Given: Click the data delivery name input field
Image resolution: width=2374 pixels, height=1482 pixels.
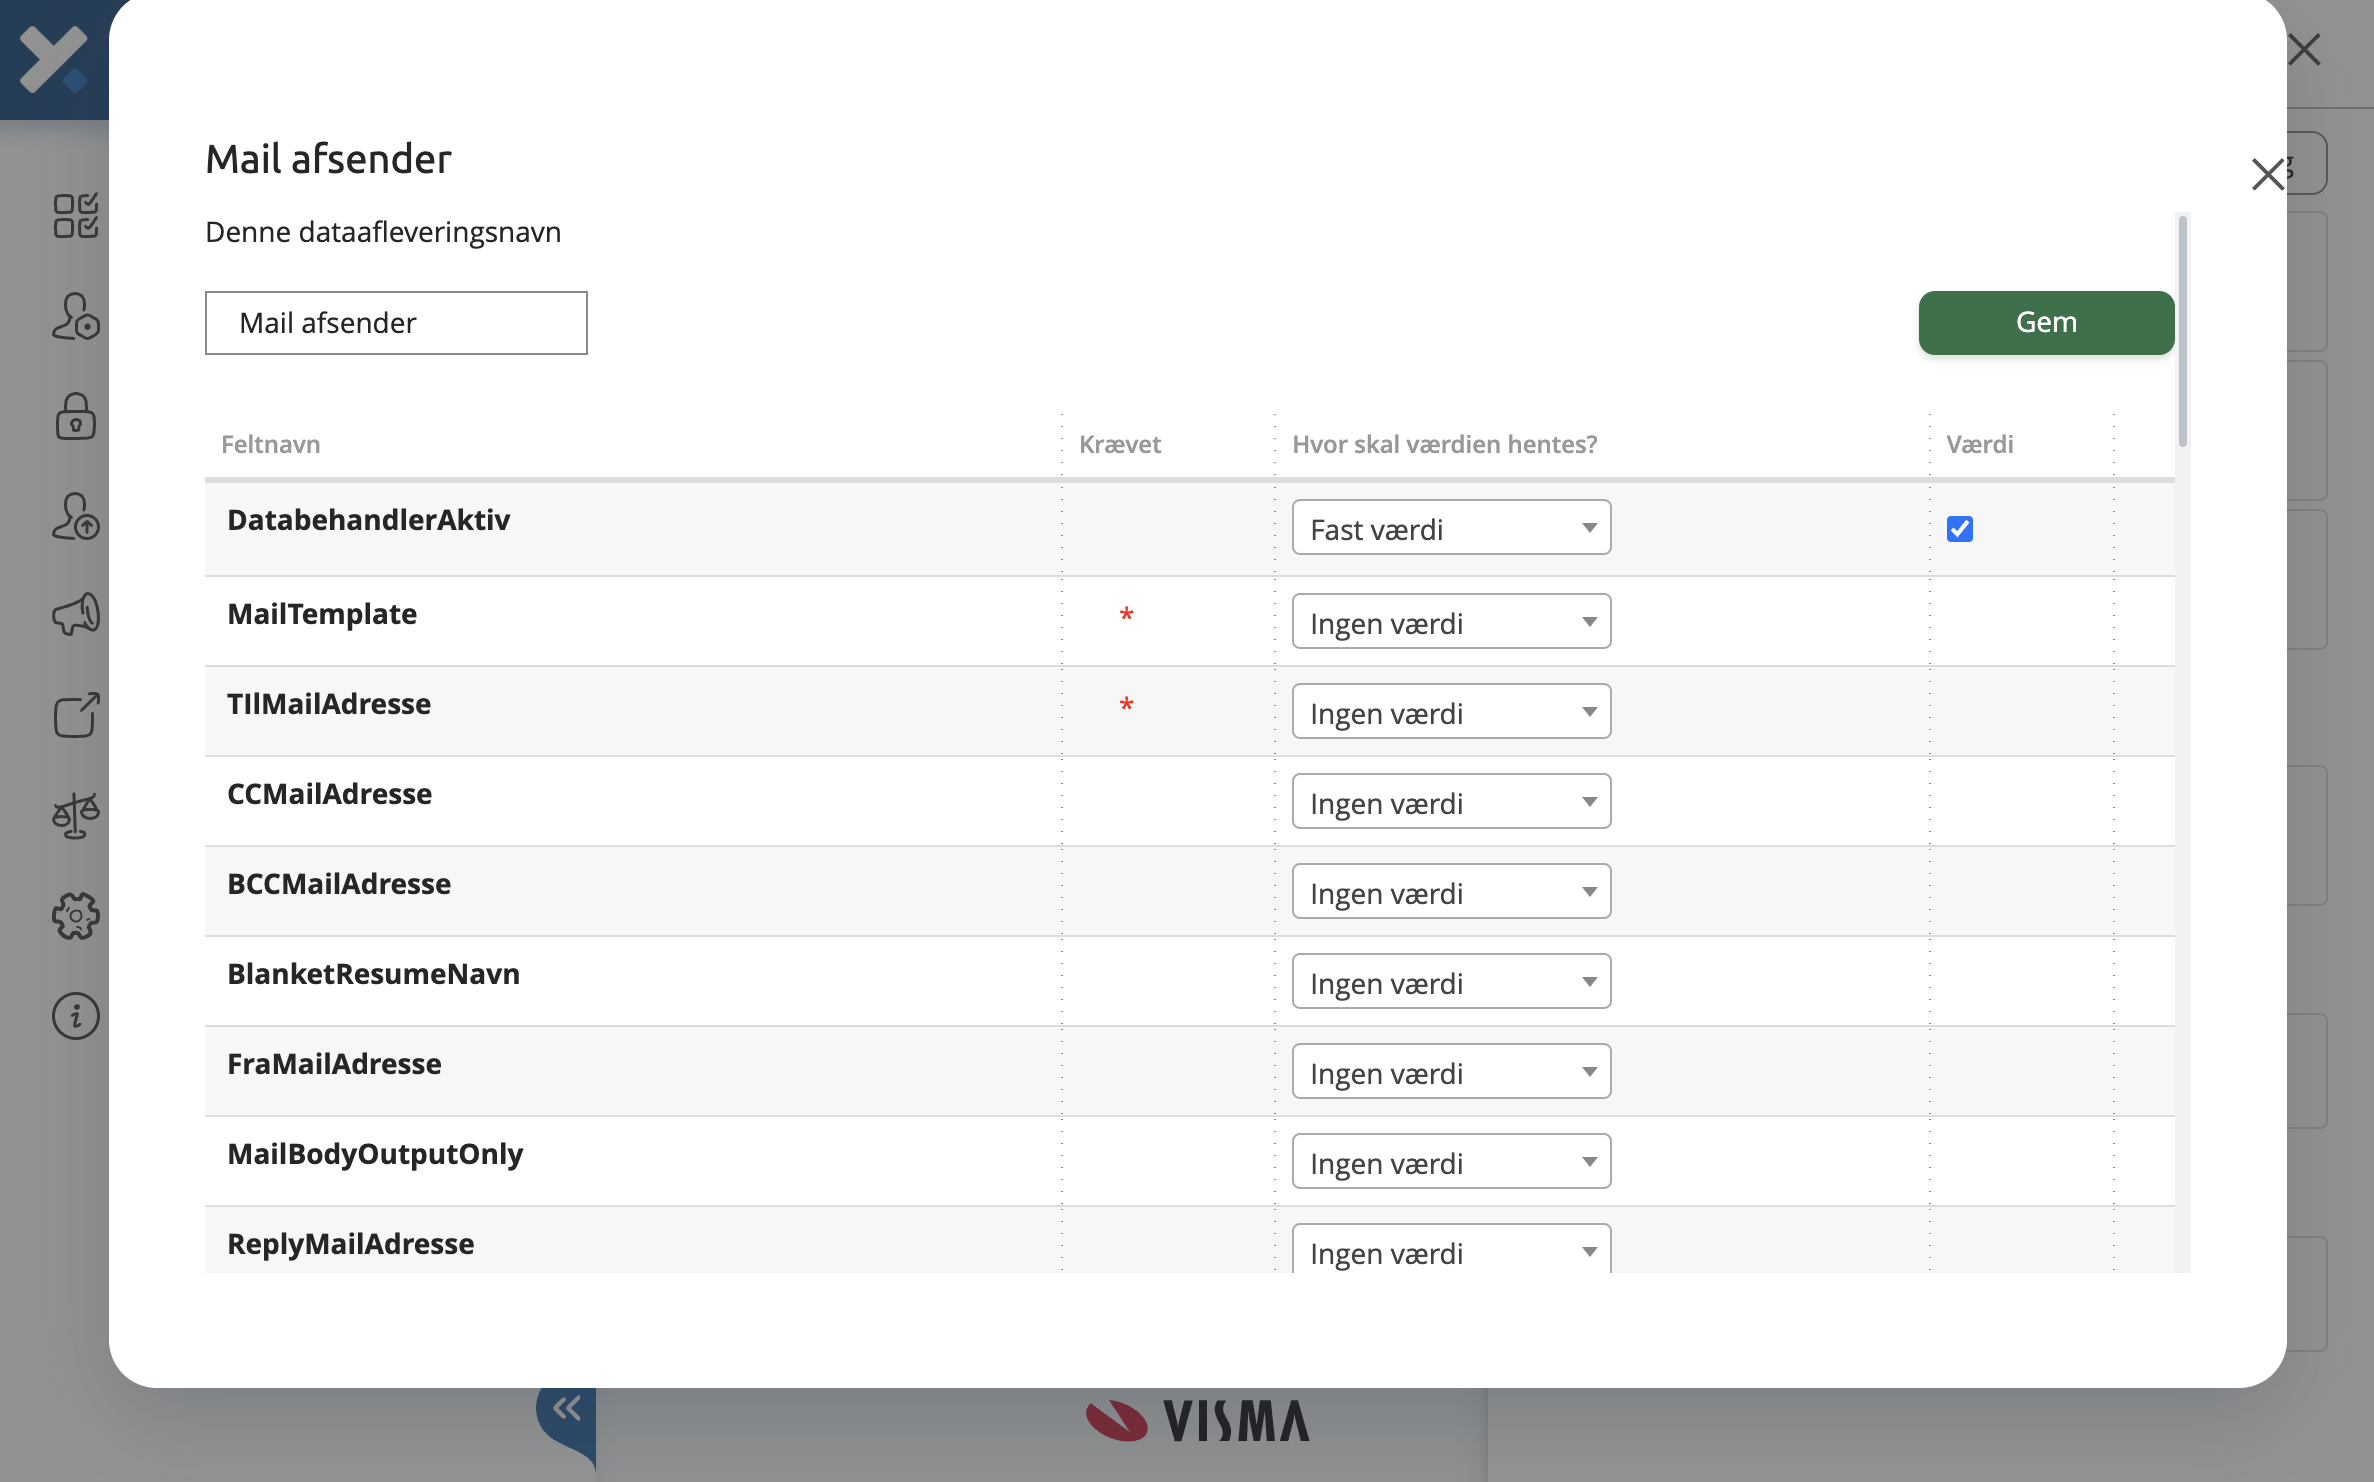Looking at the screenshot, I should point(396,322).
